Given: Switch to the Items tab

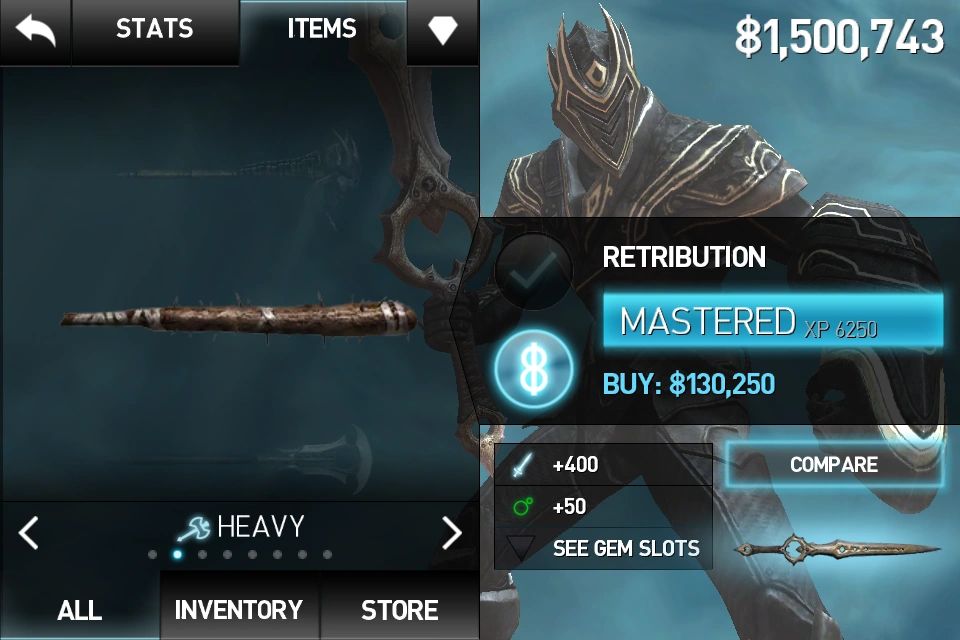Looking at the screenshot, I should click(322, 29).
